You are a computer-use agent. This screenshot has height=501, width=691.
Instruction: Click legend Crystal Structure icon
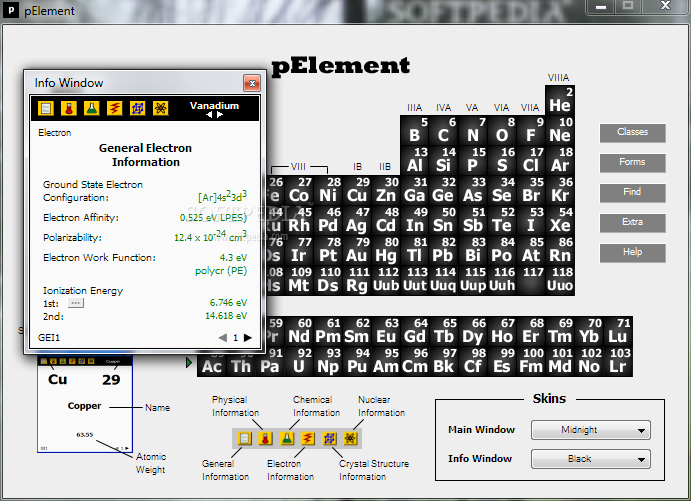(x=329, y=438)
